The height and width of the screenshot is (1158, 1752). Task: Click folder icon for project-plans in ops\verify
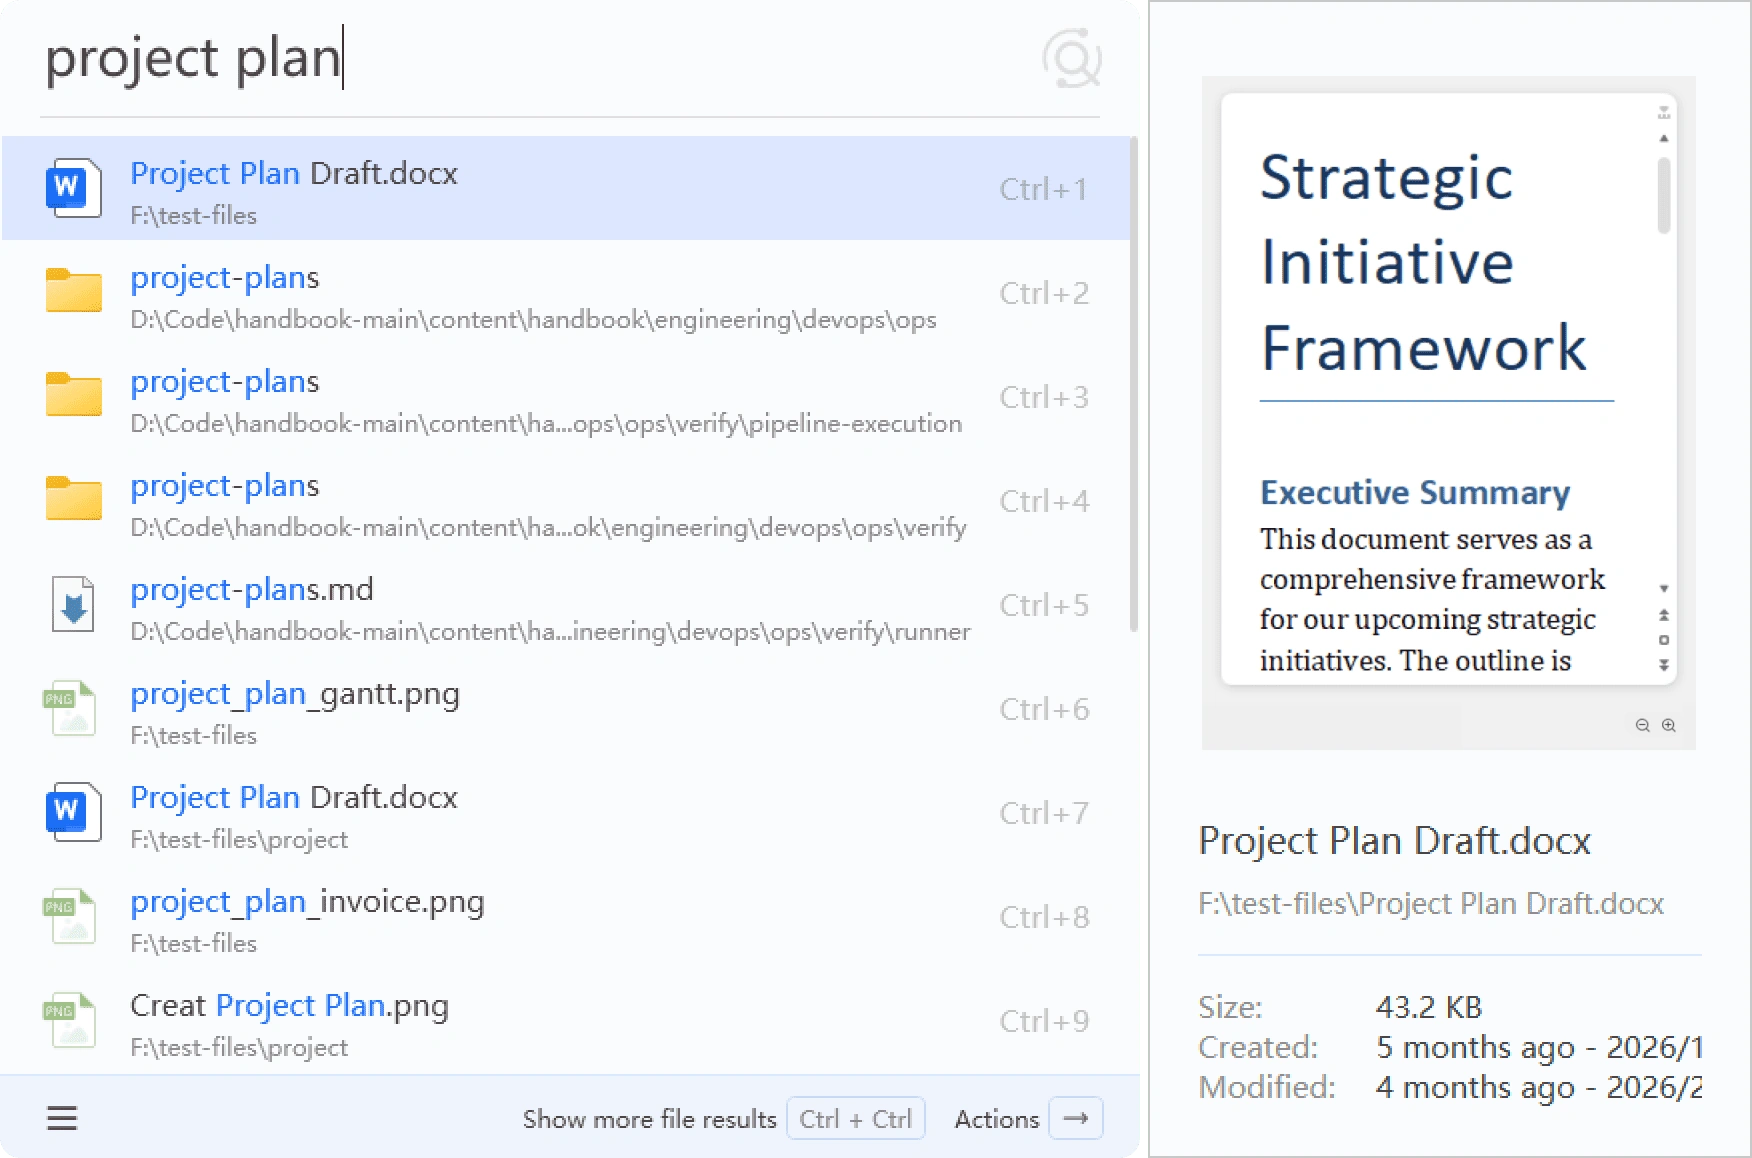pyautogui.click(x=74, y=498)
